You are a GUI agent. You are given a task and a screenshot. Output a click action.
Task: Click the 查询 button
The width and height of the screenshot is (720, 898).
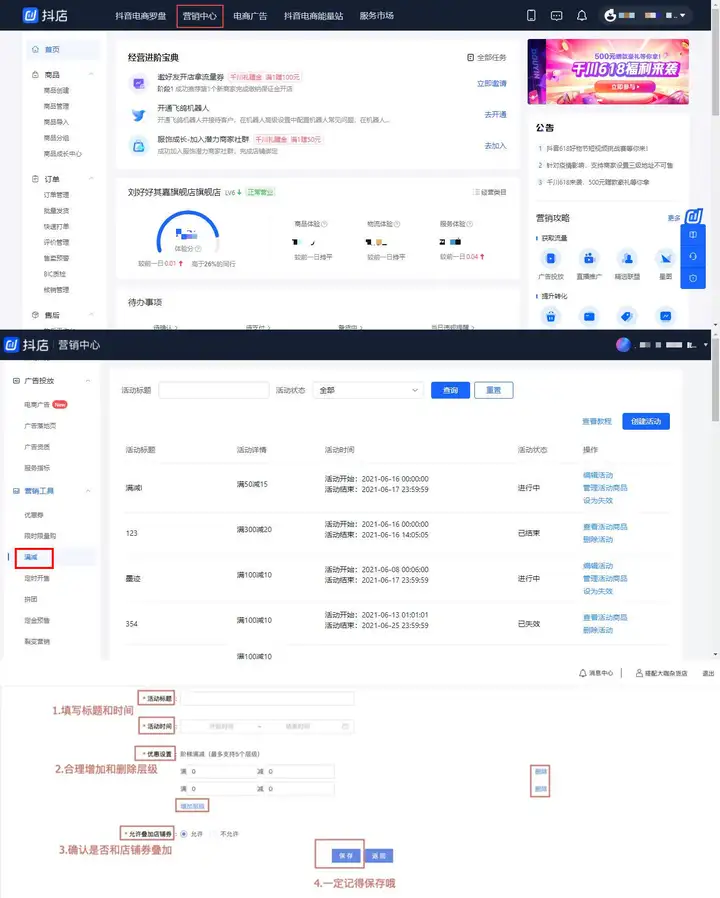[x=450, y=390]
